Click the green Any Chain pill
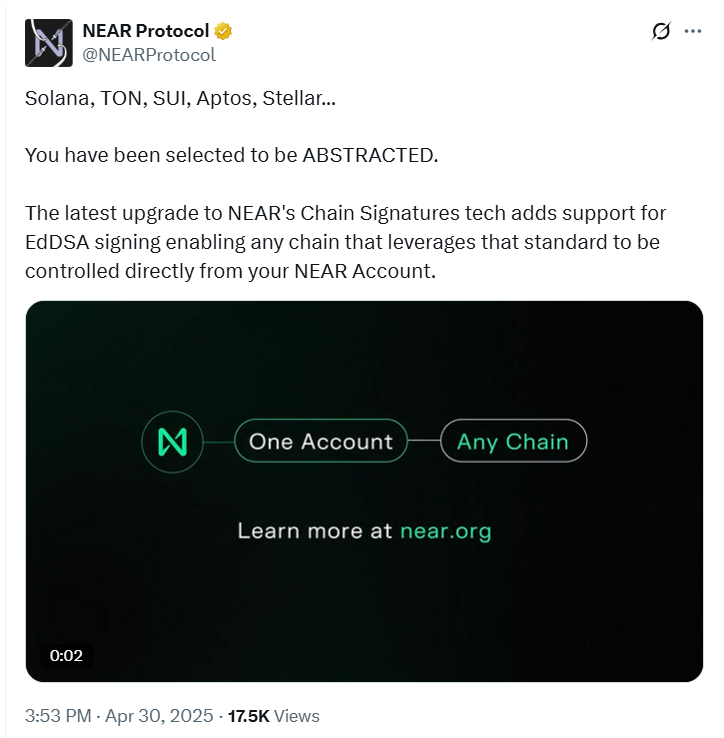Image resolution: width=724 pixels, height=738 pixels. pos(512,441)
